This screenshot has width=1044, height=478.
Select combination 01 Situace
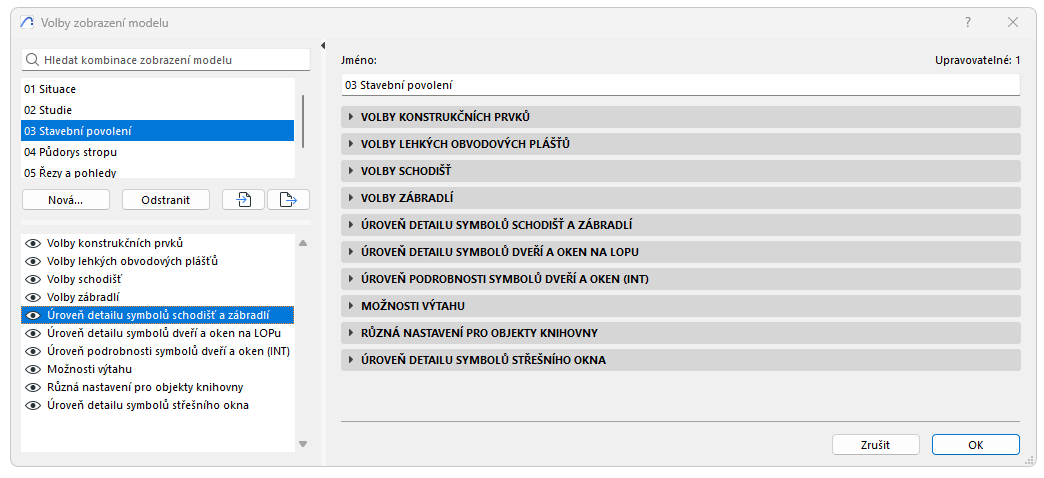(x=158, y=89)
